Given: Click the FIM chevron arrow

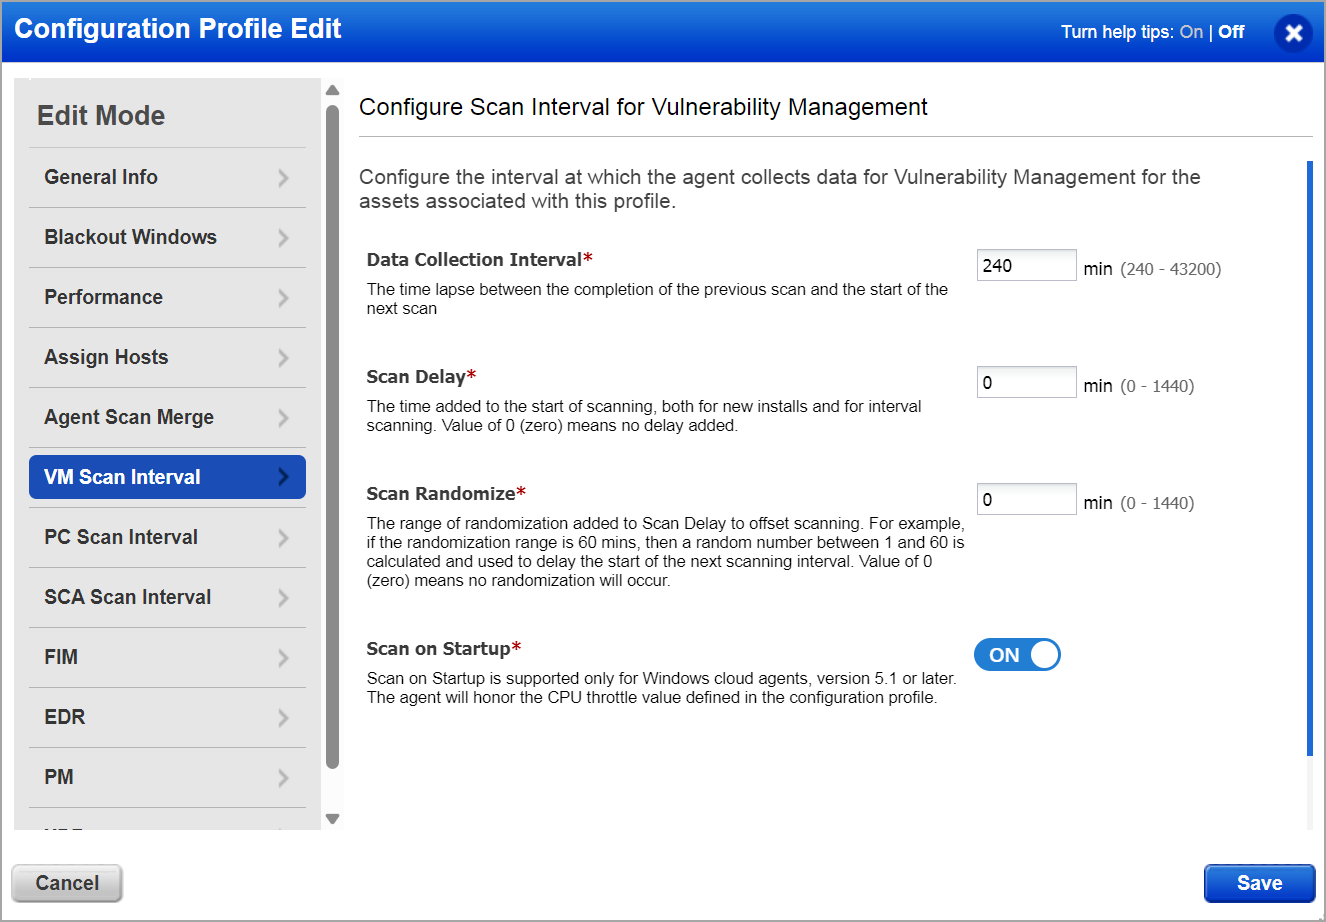Looking at the screenshot, I should 283,658.
